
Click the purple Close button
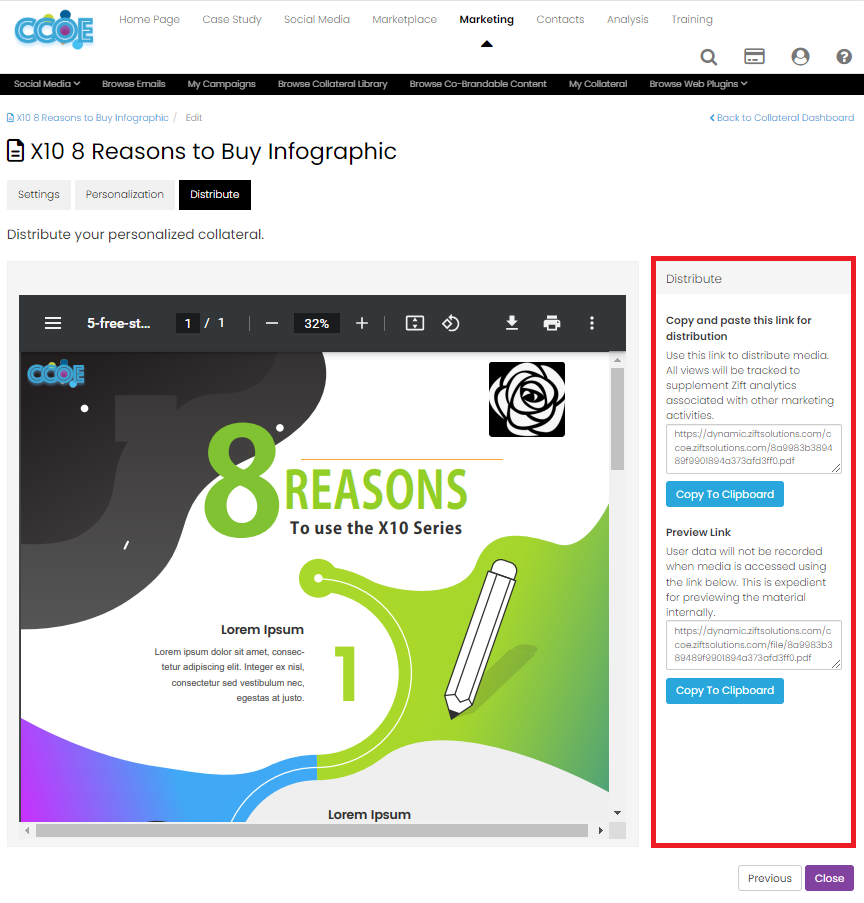click(829, 878)
